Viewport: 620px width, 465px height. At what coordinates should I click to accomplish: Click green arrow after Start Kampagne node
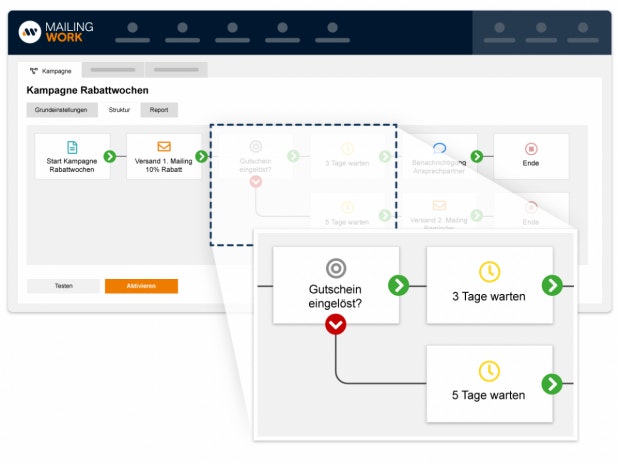(x=110, y=157)
